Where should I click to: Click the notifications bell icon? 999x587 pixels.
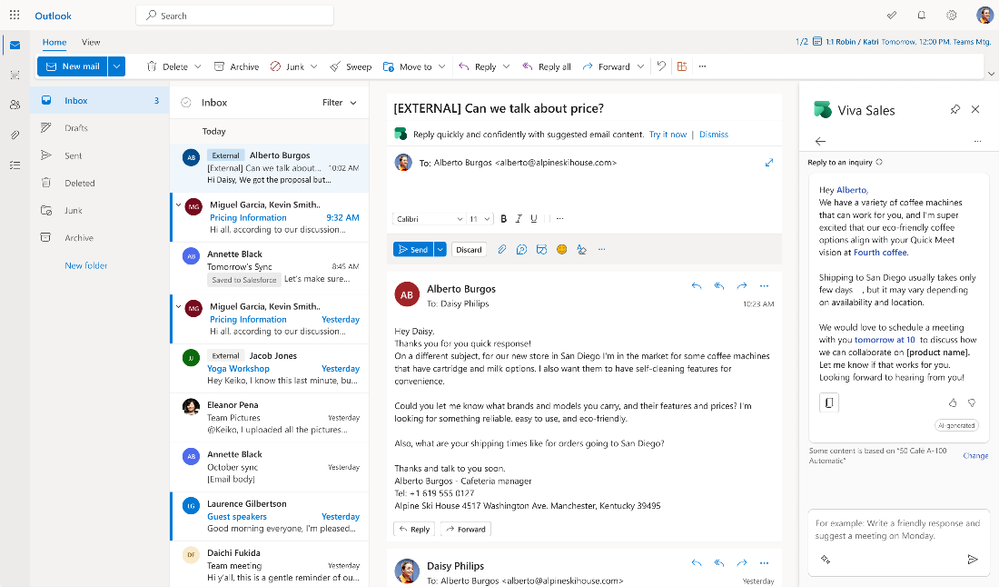921,15
